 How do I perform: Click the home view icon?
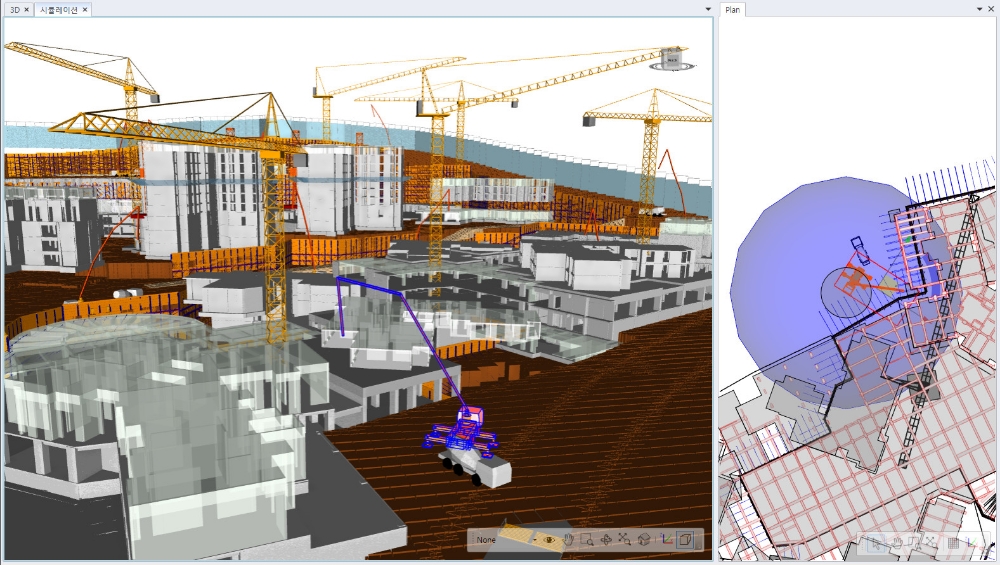coord(644,540)
